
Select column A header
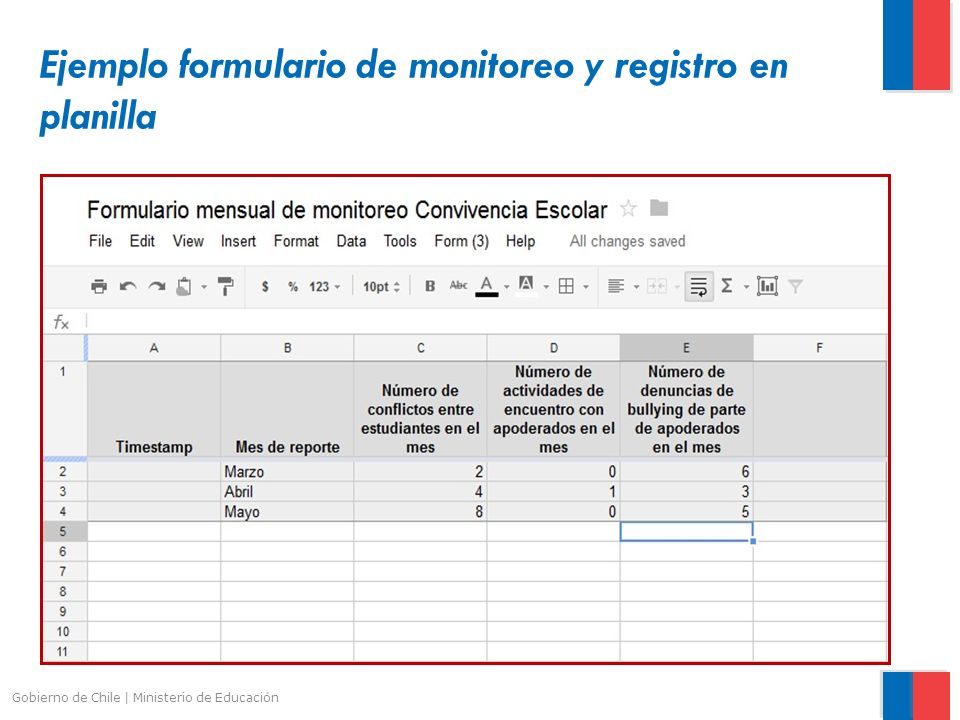tap(154, 348)
